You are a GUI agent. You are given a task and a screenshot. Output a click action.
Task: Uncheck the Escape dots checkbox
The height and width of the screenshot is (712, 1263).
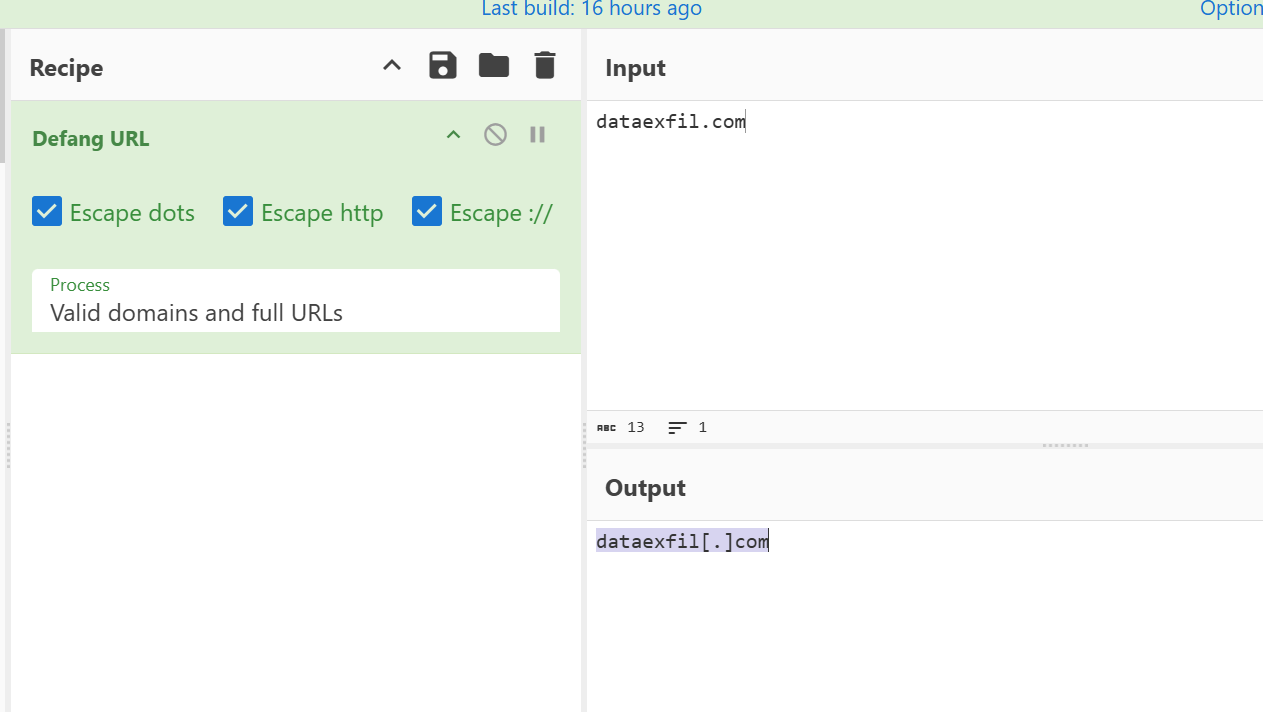[47, 212]
